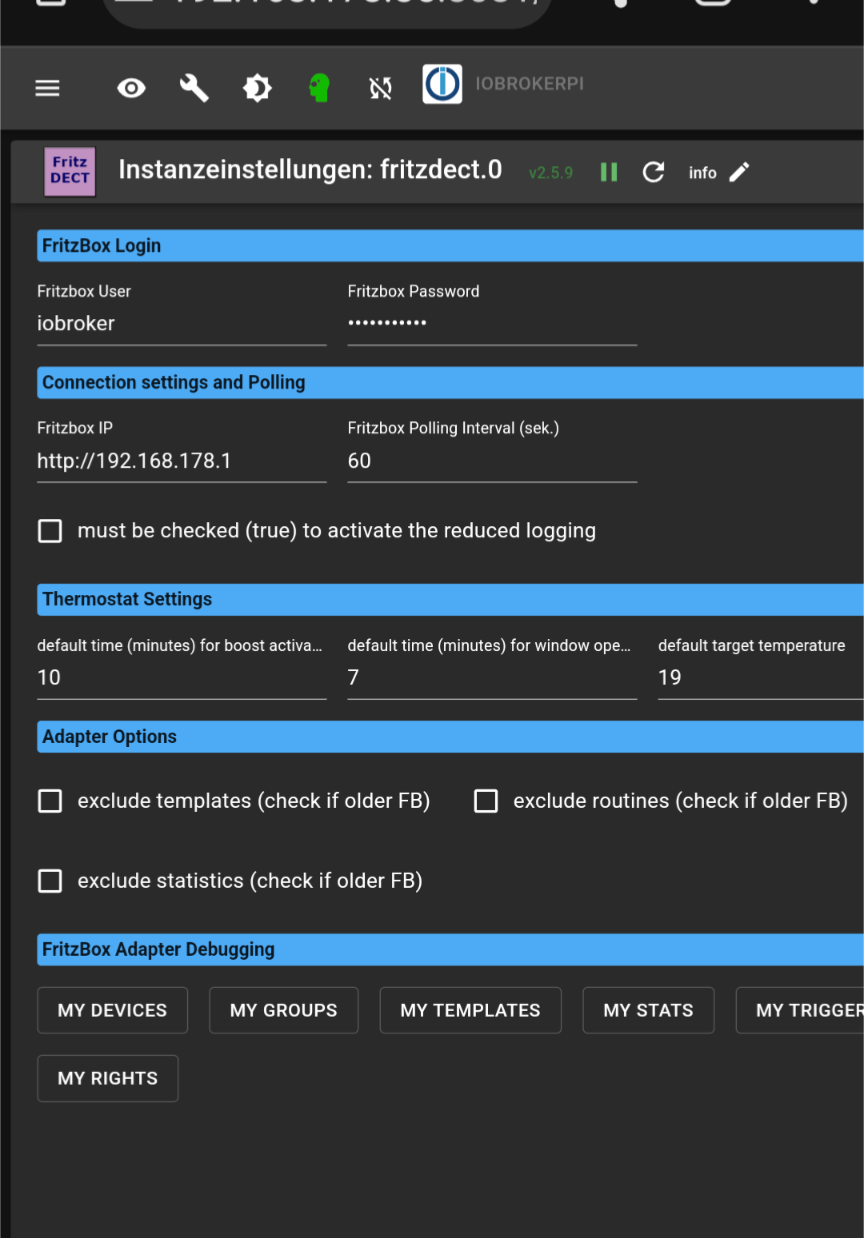The image size is (864, 1238).
Task: Click the FritzBox Login section header
Action: 450,246
